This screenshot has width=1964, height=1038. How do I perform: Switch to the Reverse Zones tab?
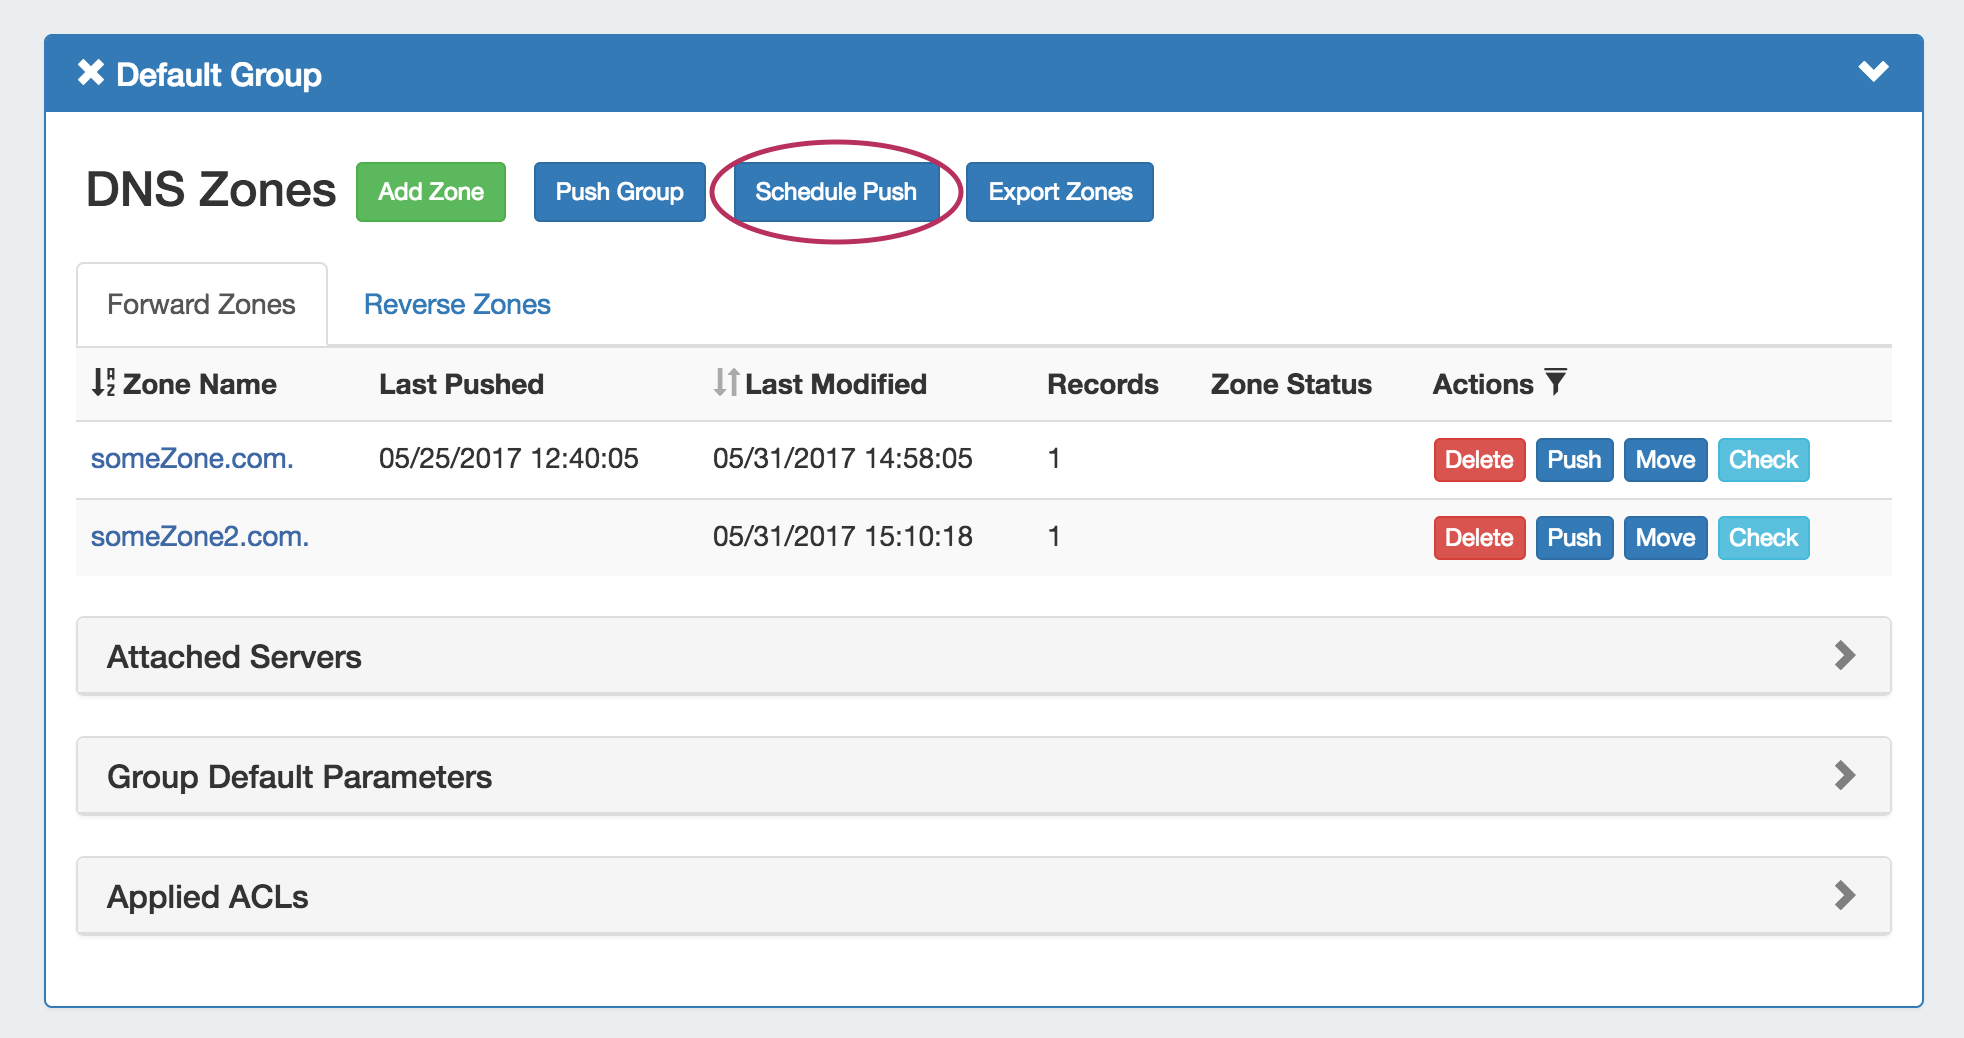[457, 305]
